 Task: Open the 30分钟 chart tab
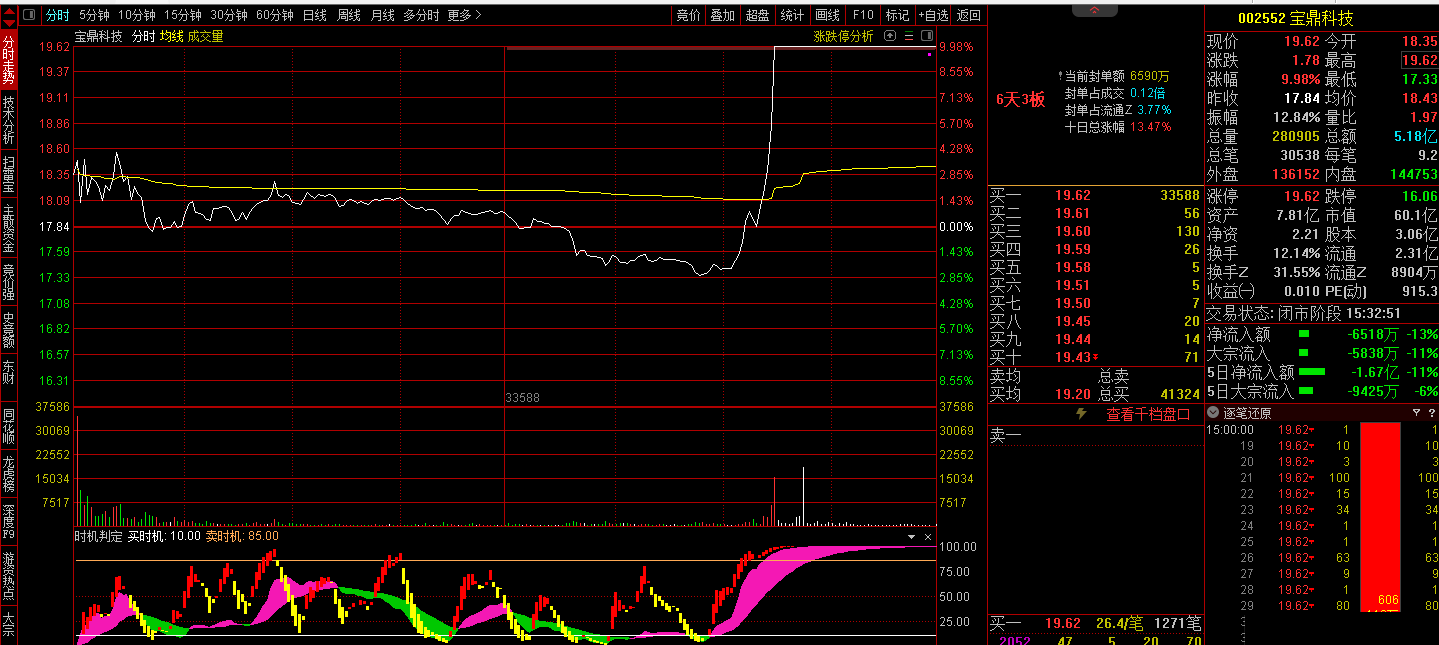tap(229, 15)
